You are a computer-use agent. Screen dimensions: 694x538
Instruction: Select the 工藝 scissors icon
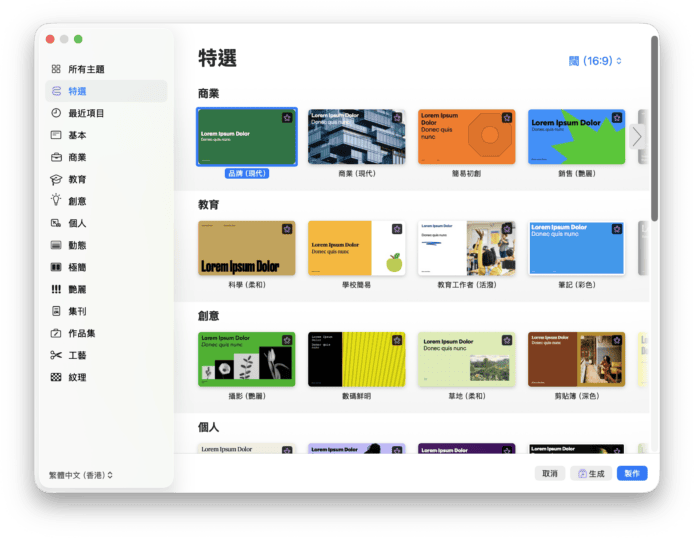click(x=56, y=355)
